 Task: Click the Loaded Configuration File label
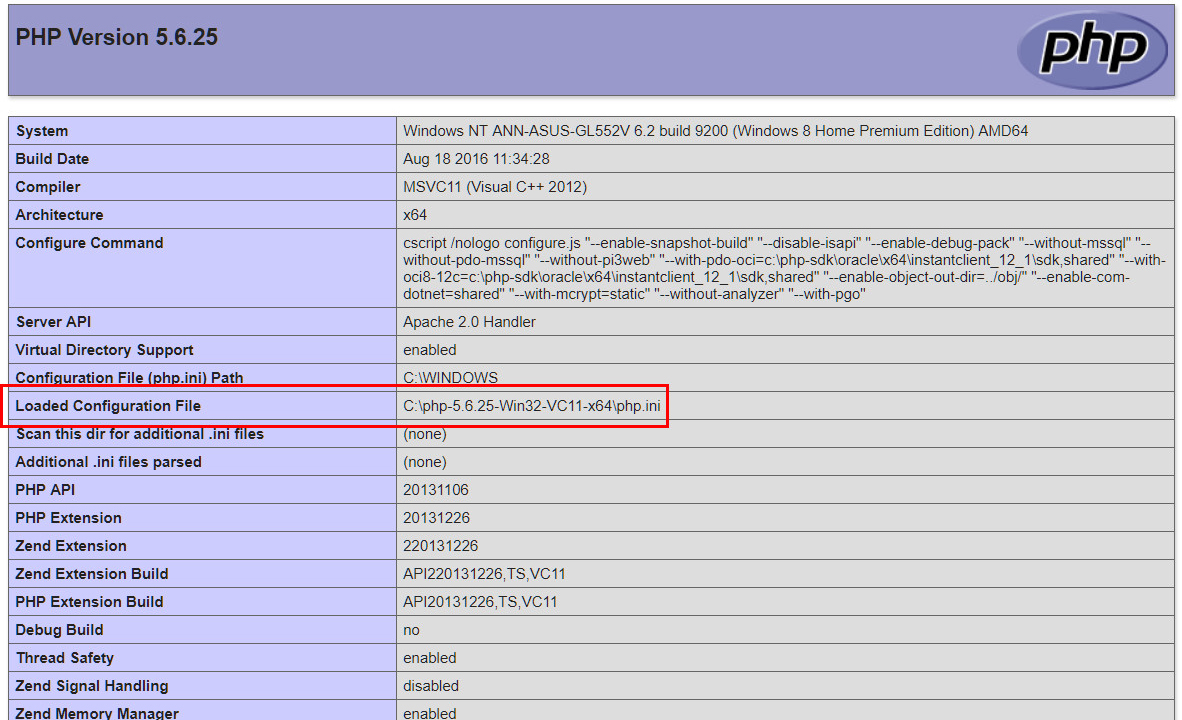pos(108,406)
